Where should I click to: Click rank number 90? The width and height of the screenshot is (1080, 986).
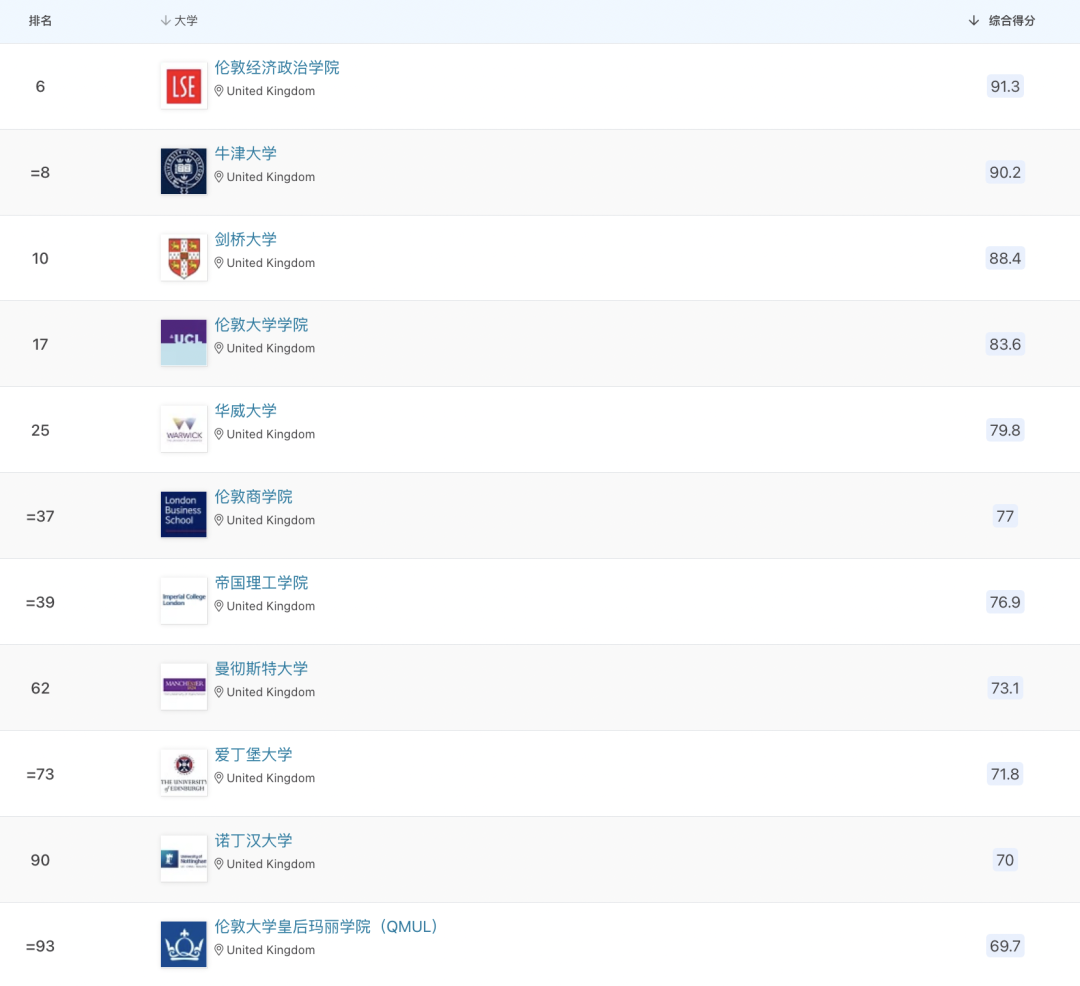pyautogui.click(x=40, y=860)
